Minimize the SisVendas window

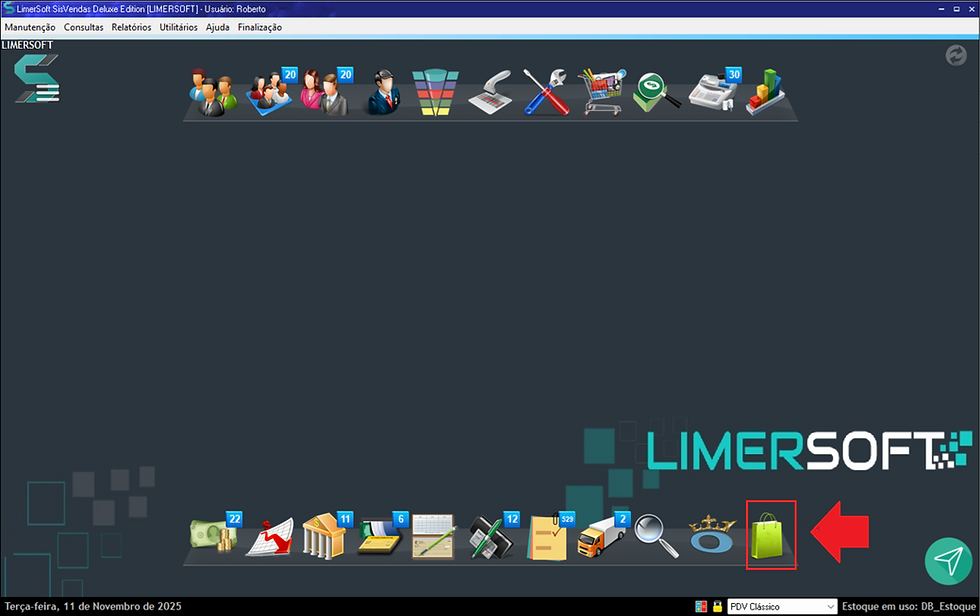[x=942, y=9]
